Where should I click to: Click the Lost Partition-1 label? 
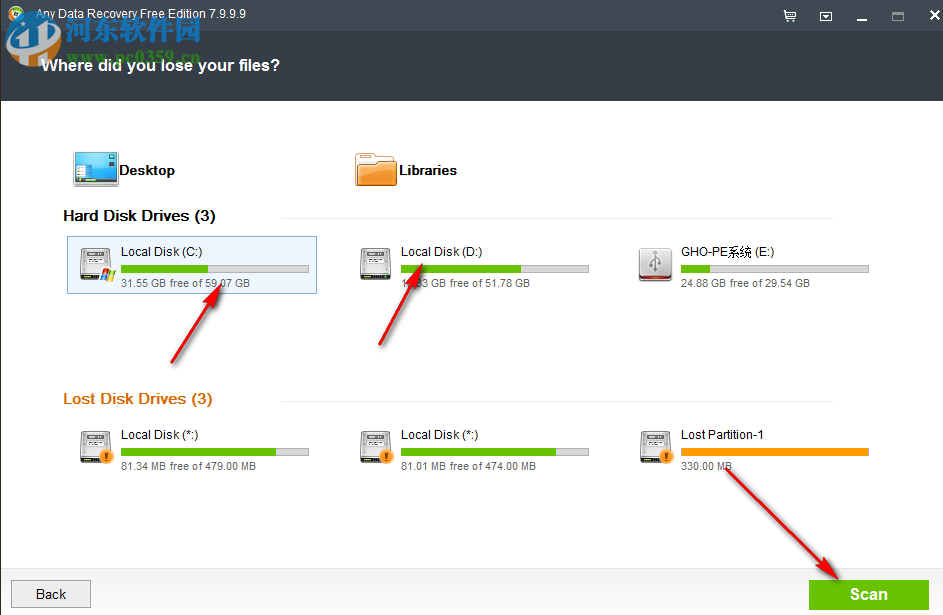(722, 435)
